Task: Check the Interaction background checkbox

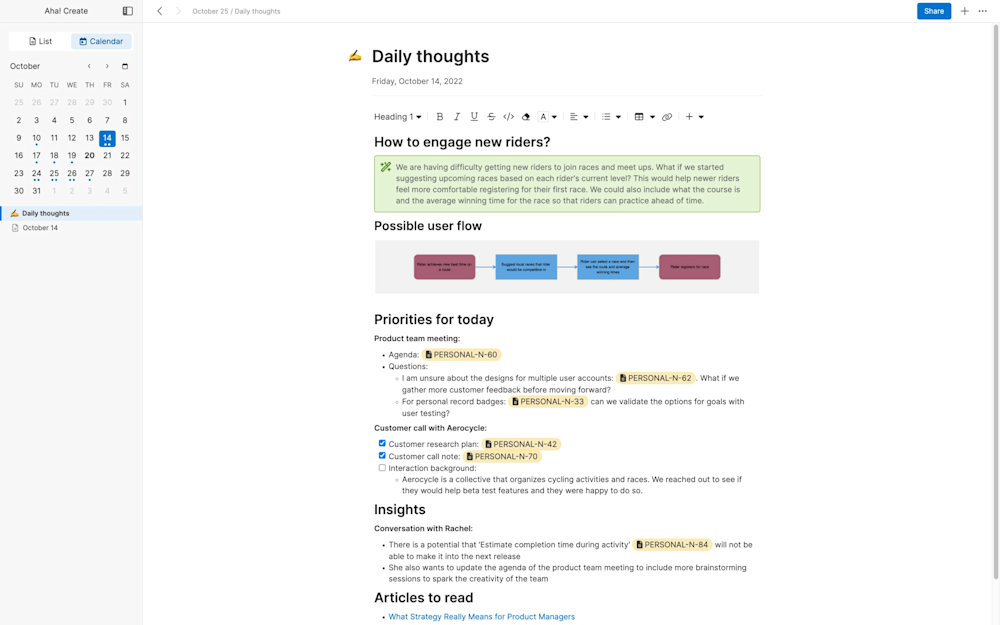Action: tap(382, 467)
